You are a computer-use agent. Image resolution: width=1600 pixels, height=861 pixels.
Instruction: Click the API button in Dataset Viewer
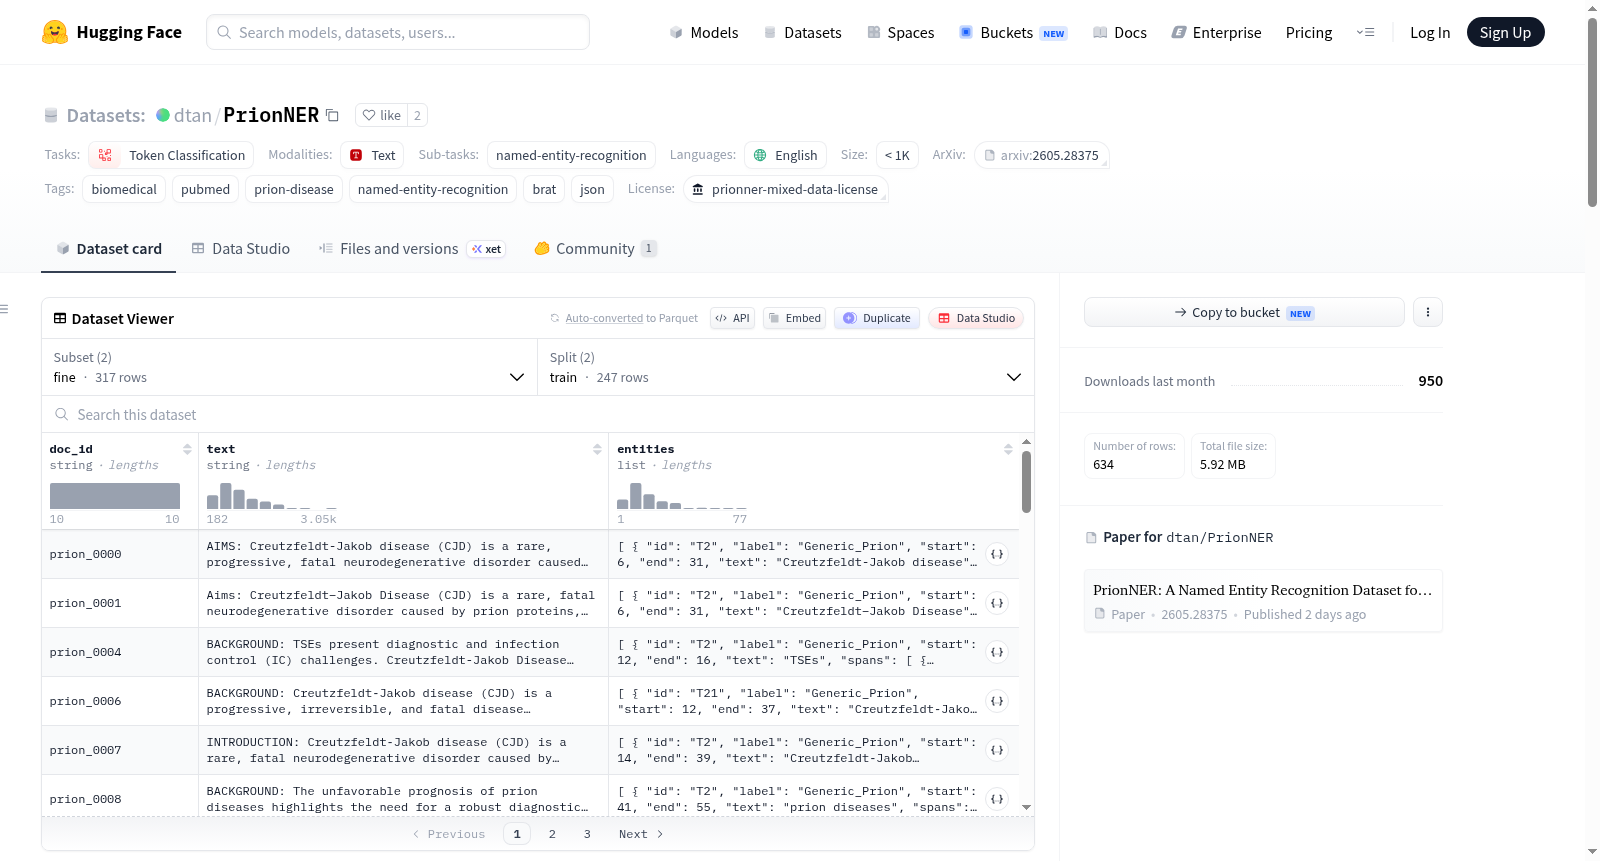(732, 318)
